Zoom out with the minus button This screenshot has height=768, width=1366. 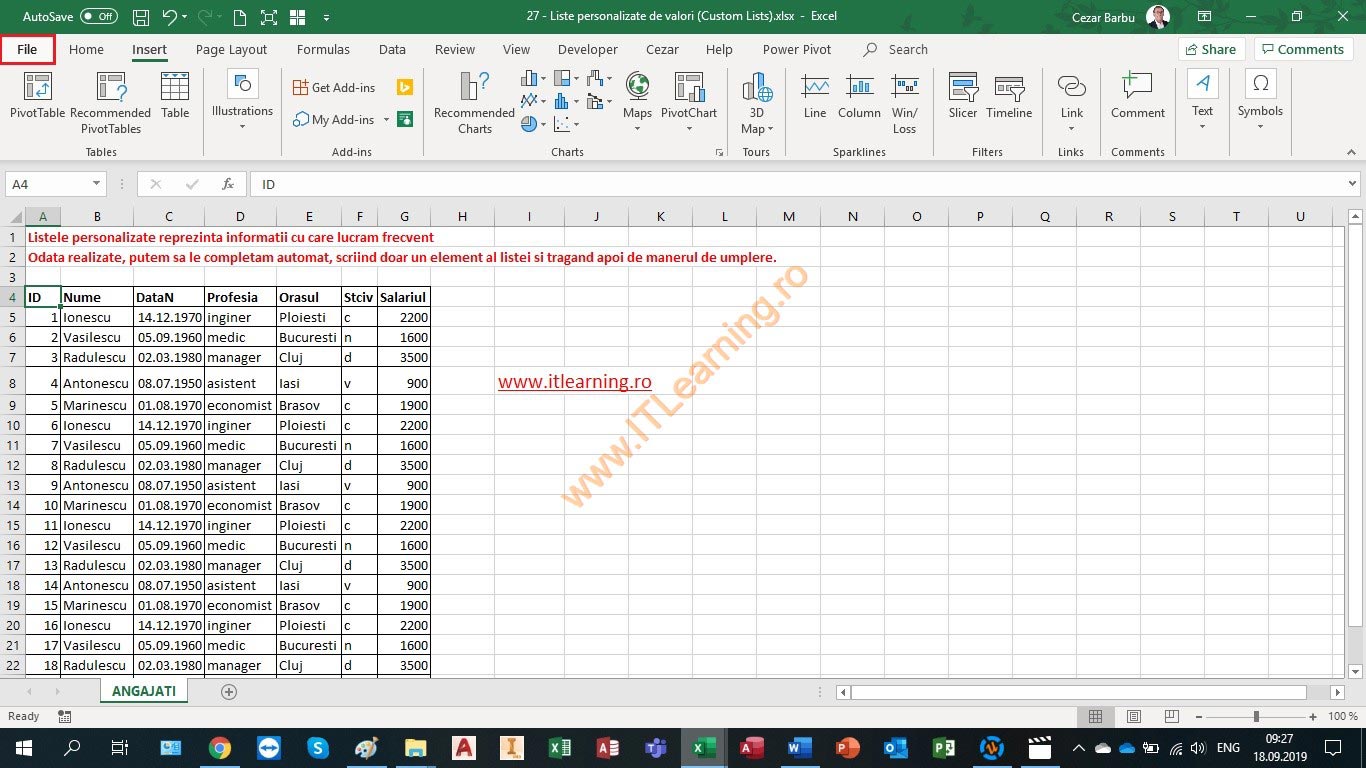coord(1199,717)
